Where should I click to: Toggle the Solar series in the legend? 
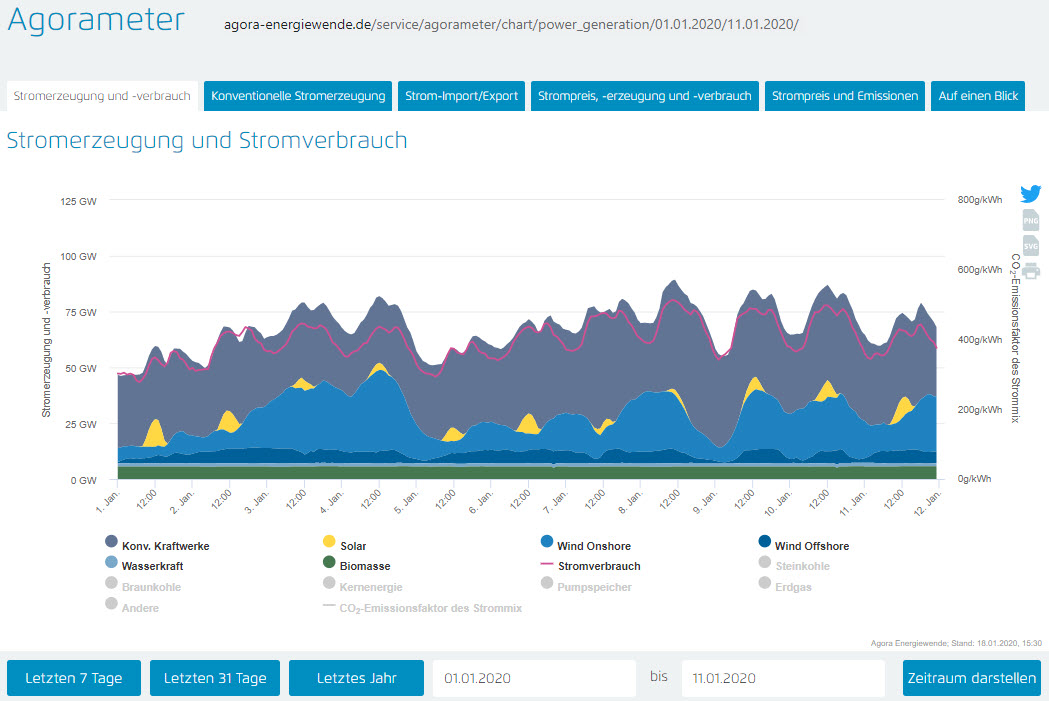point(352,546)
